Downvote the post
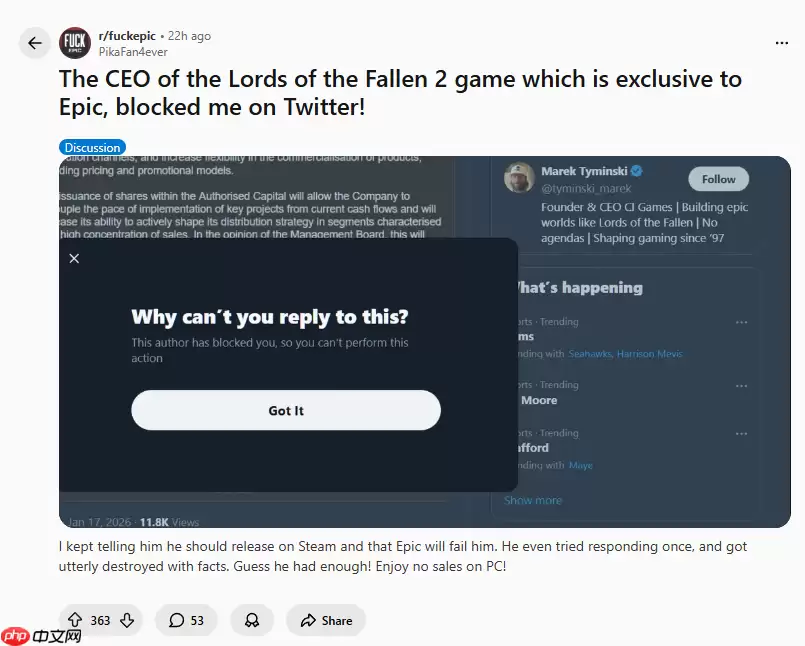805x646 pixels. click(125, 620)
